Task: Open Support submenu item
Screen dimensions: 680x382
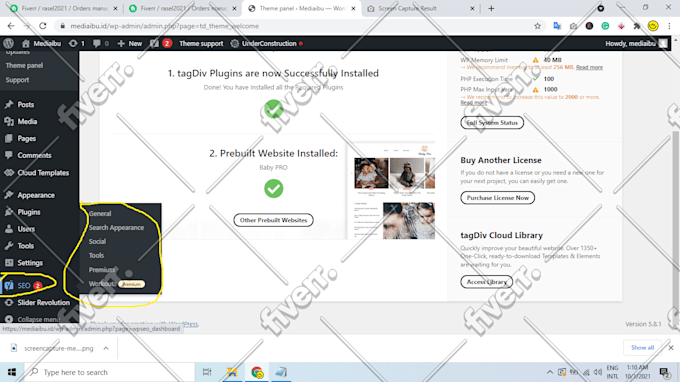Action: coord(17,80)
